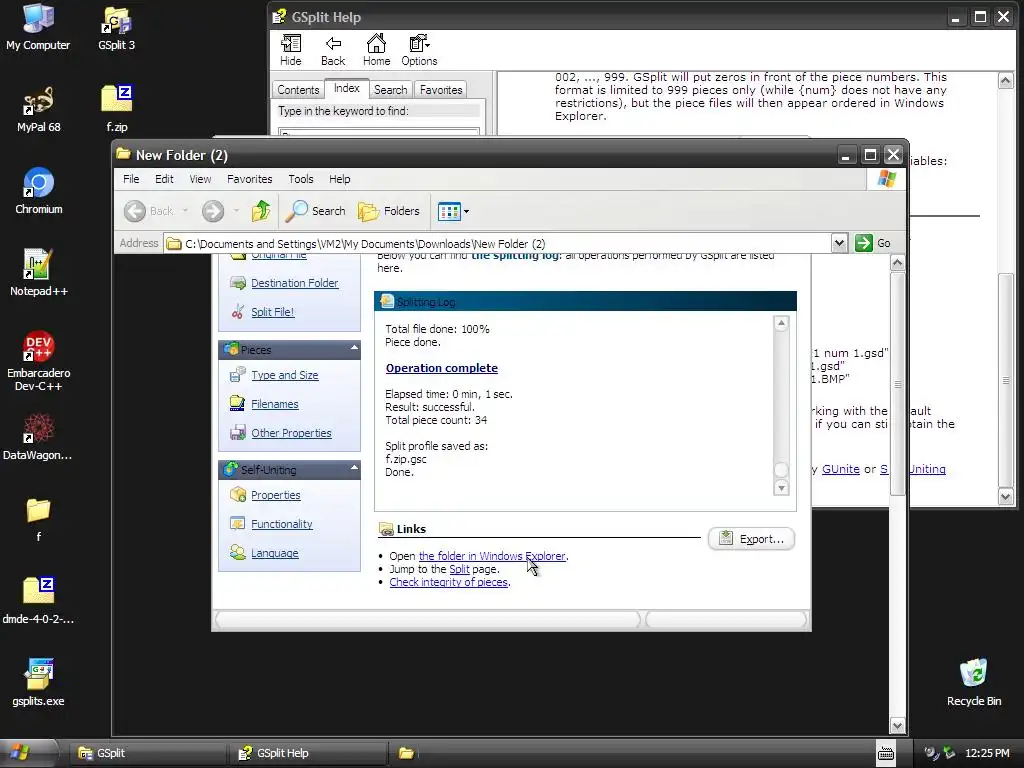Launch Chromium desktop shortcut

(x=39, y=191)
